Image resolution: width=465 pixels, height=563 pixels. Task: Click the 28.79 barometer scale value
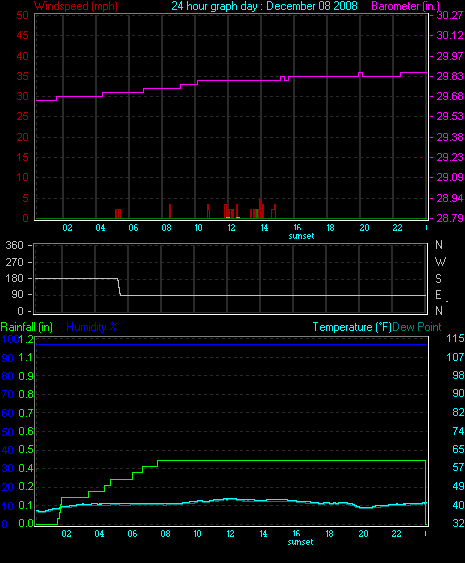pyautogui.click(x=449, y=218)
